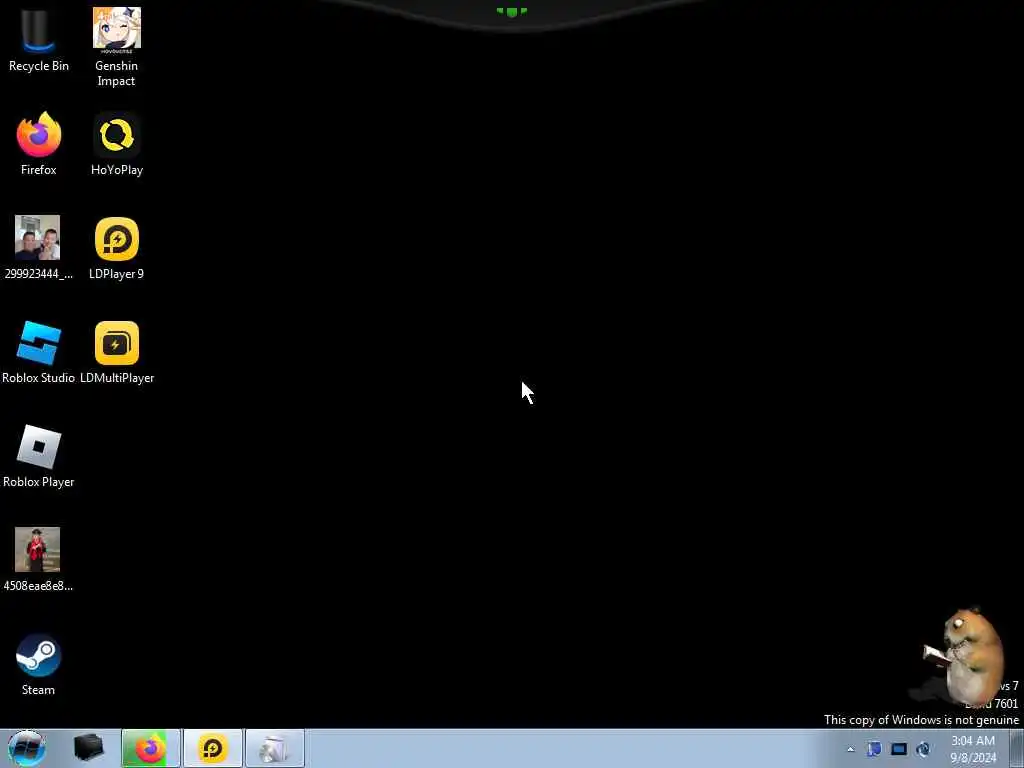The height and width of the screenshot is (768, 1024).
Task: Switch to LDPlayer in the taskbar
Action: [x=213, y=748]
